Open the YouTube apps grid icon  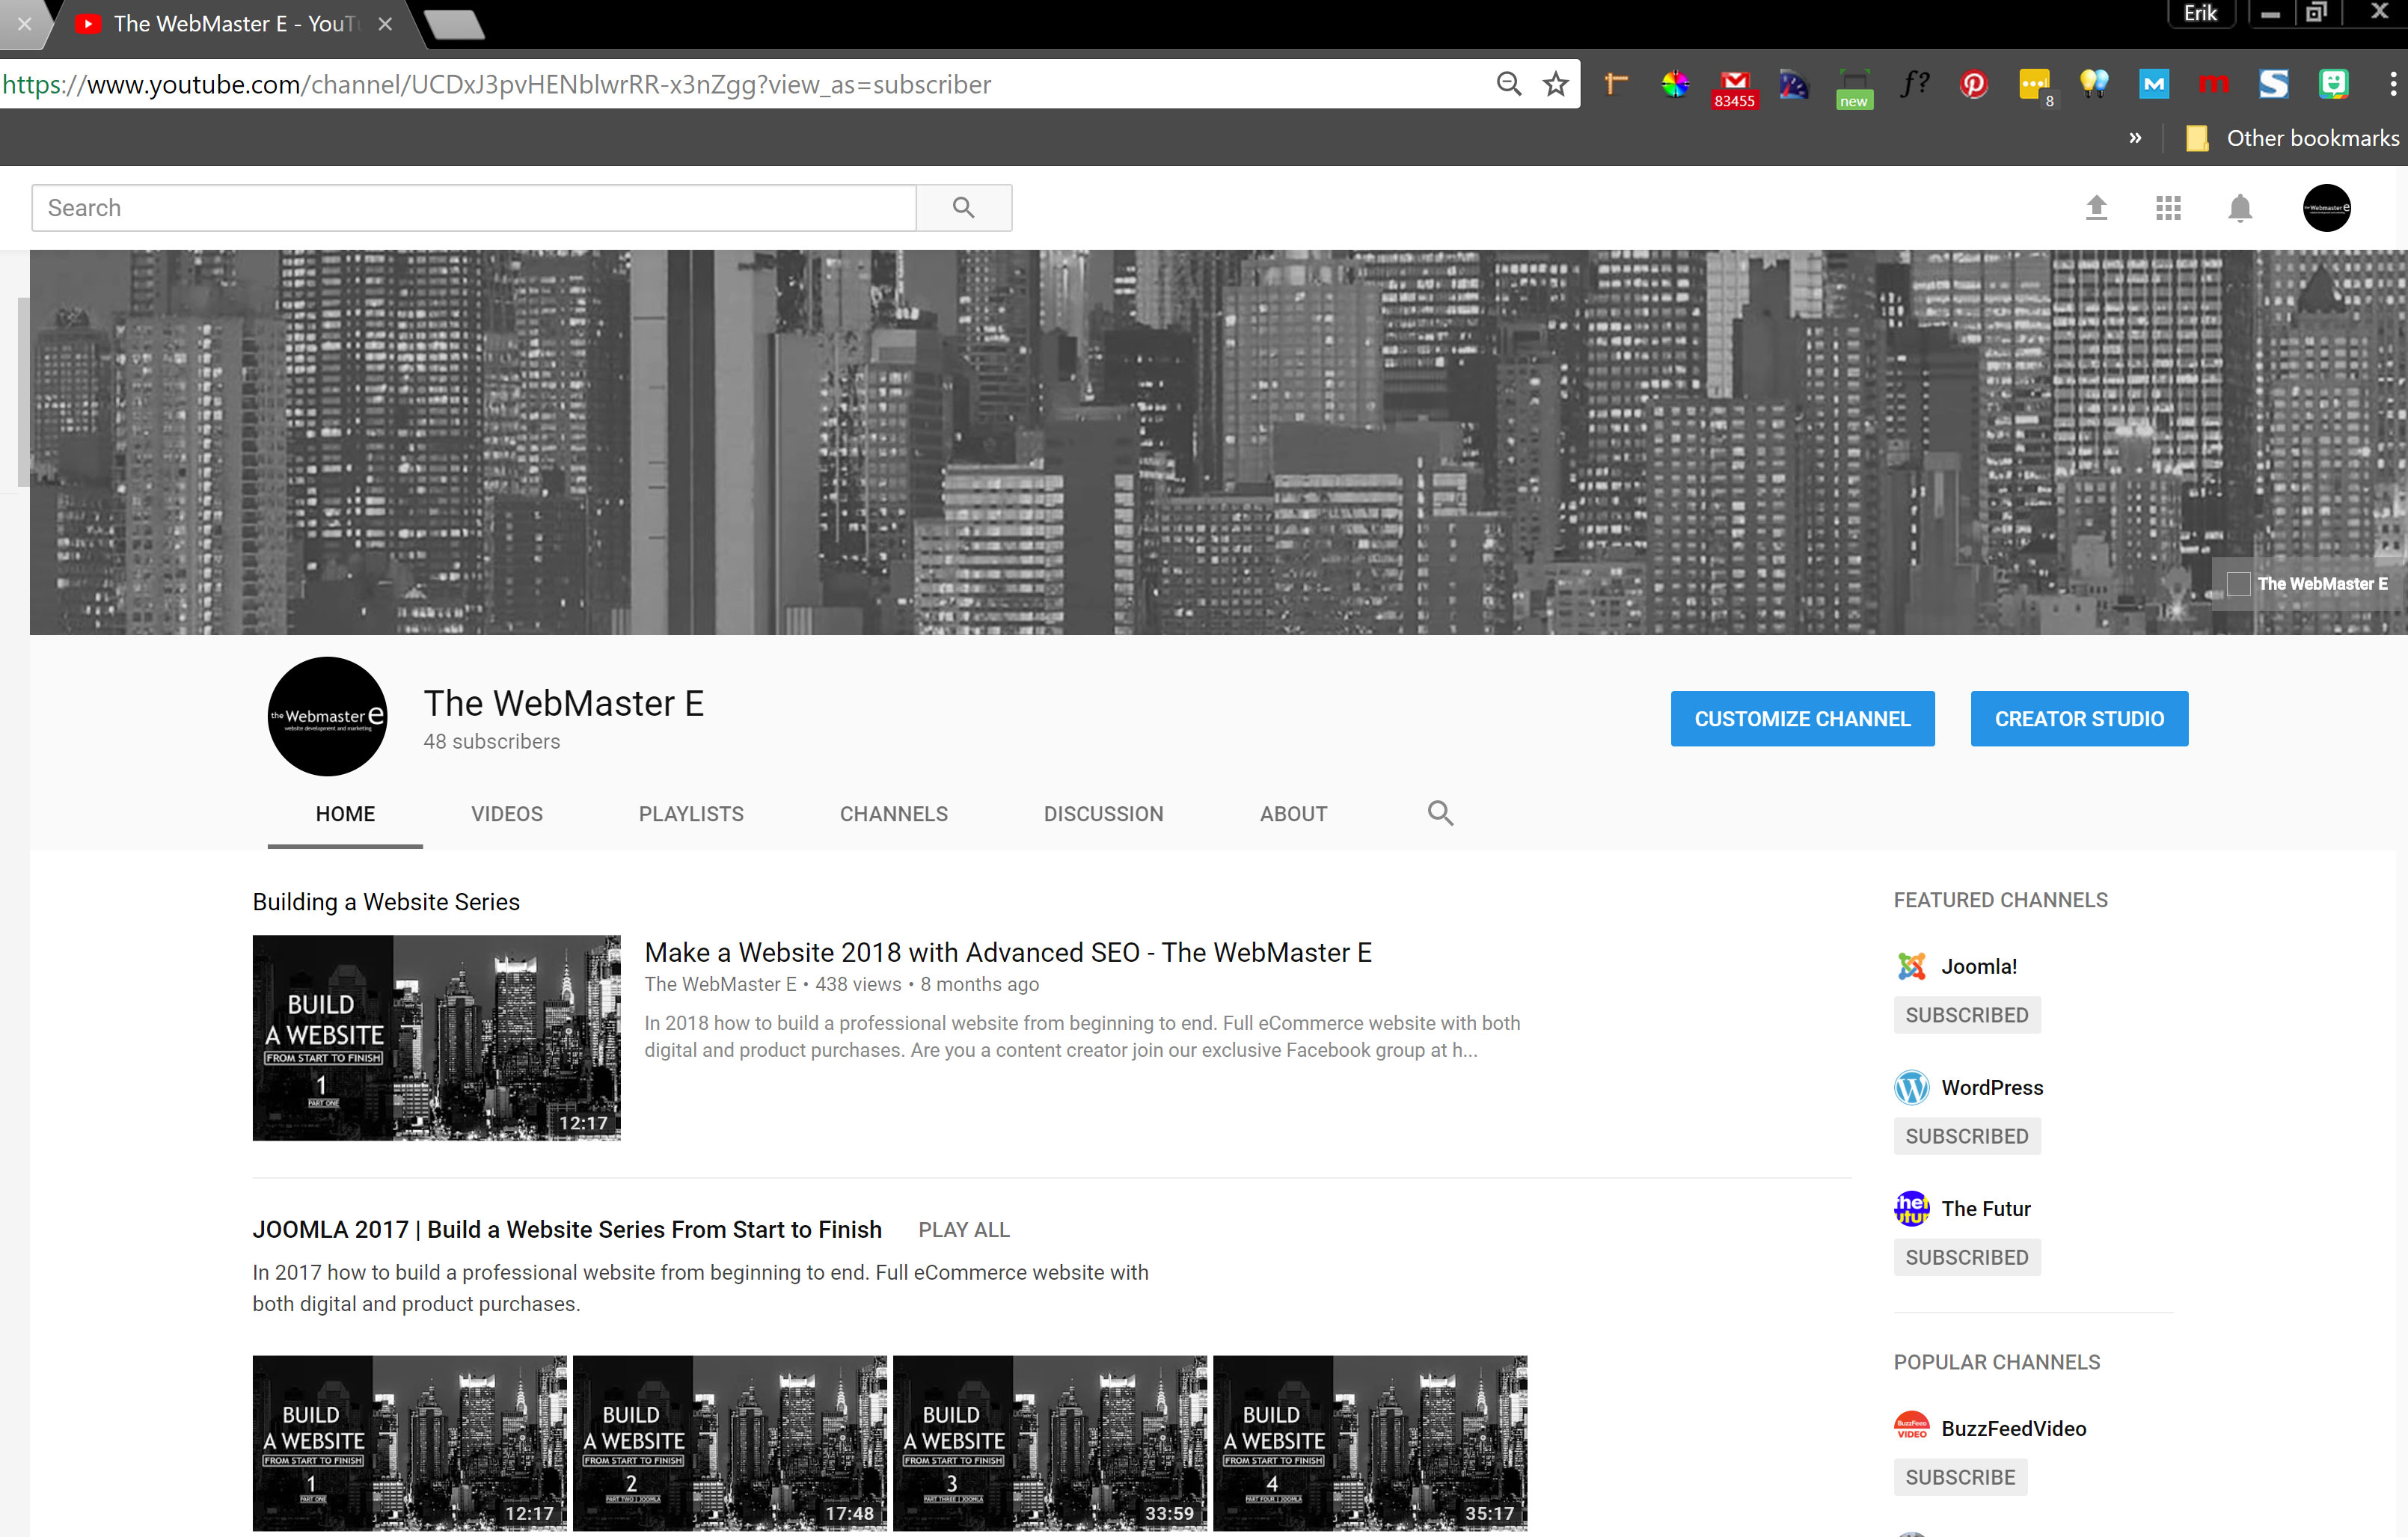pos(2168,207)
